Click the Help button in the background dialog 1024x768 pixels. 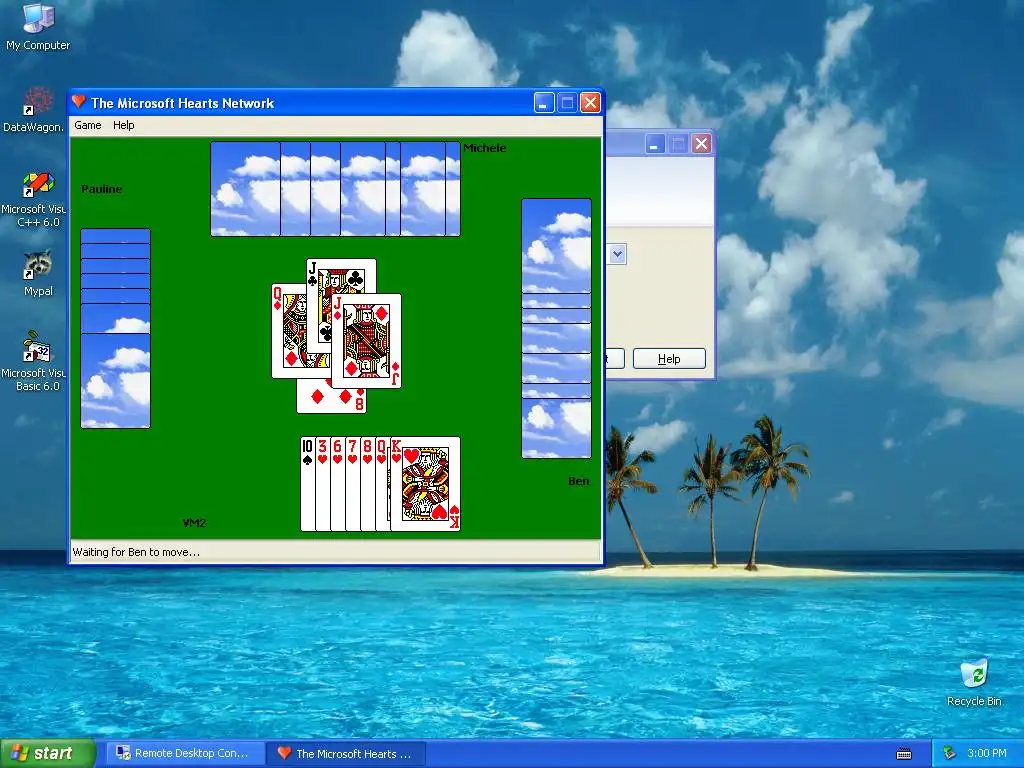(x=669, y=359)
